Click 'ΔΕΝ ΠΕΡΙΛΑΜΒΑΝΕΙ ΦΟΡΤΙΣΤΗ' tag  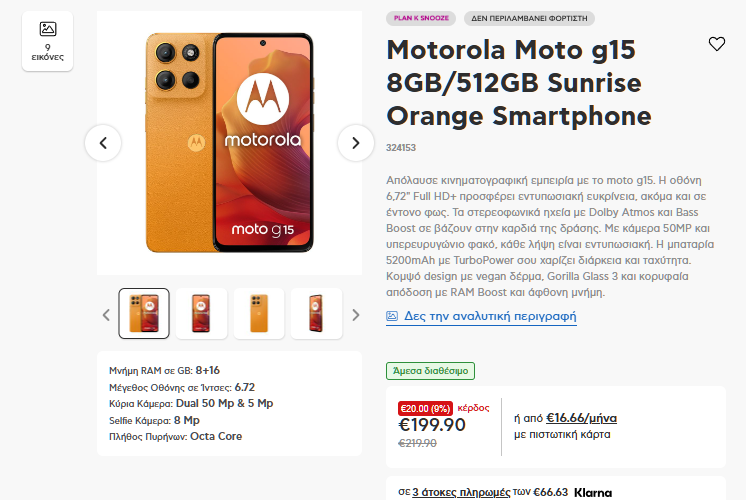coord(529,18)
